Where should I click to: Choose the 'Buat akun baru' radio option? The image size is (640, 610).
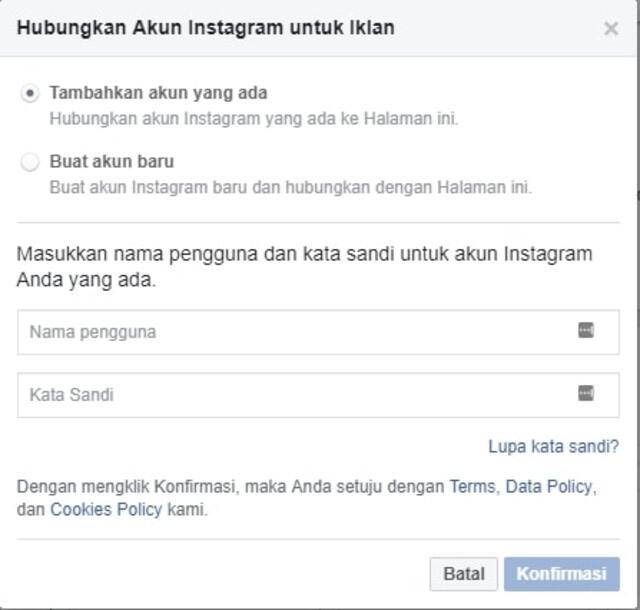click(31, 162)
